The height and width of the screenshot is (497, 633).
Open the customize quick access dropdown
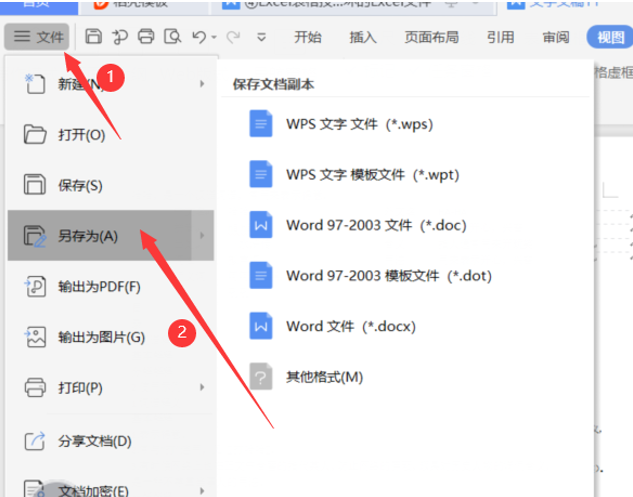[x=262, y=37]
